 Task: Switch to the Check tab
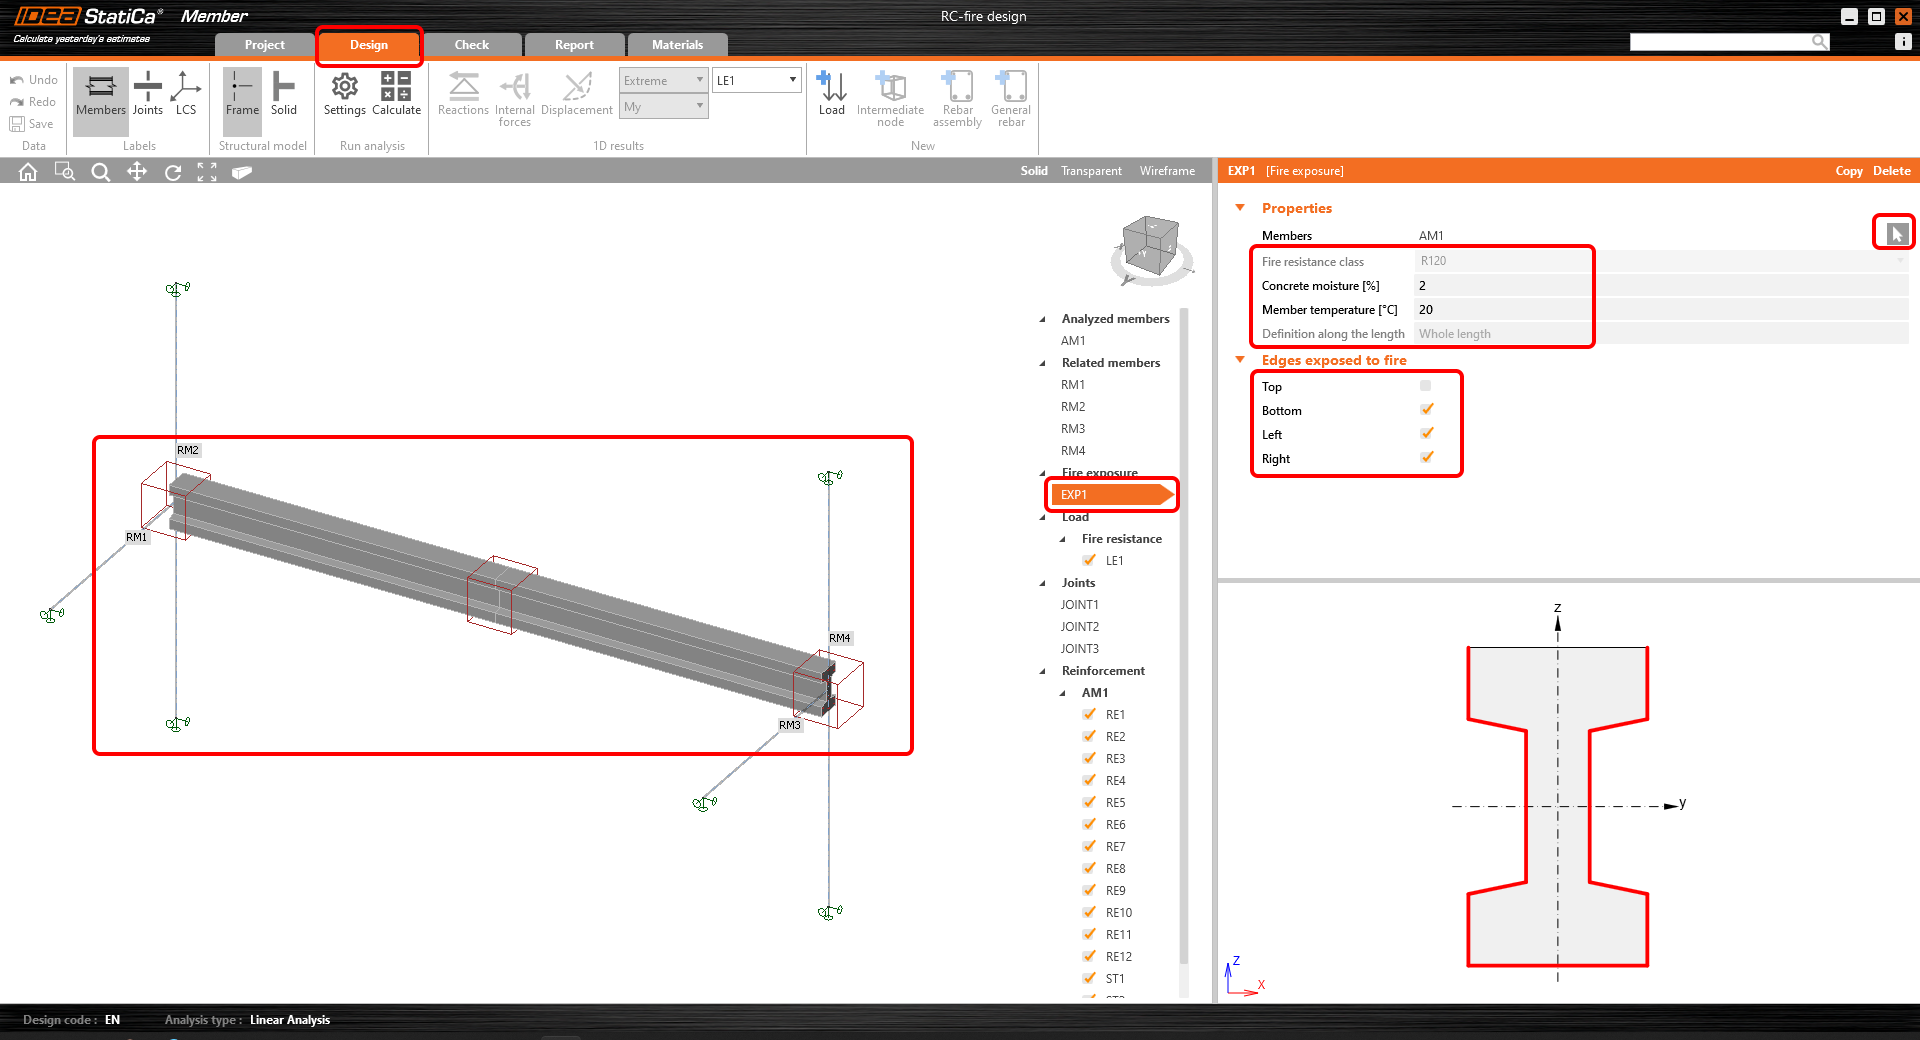pos(471,45)
